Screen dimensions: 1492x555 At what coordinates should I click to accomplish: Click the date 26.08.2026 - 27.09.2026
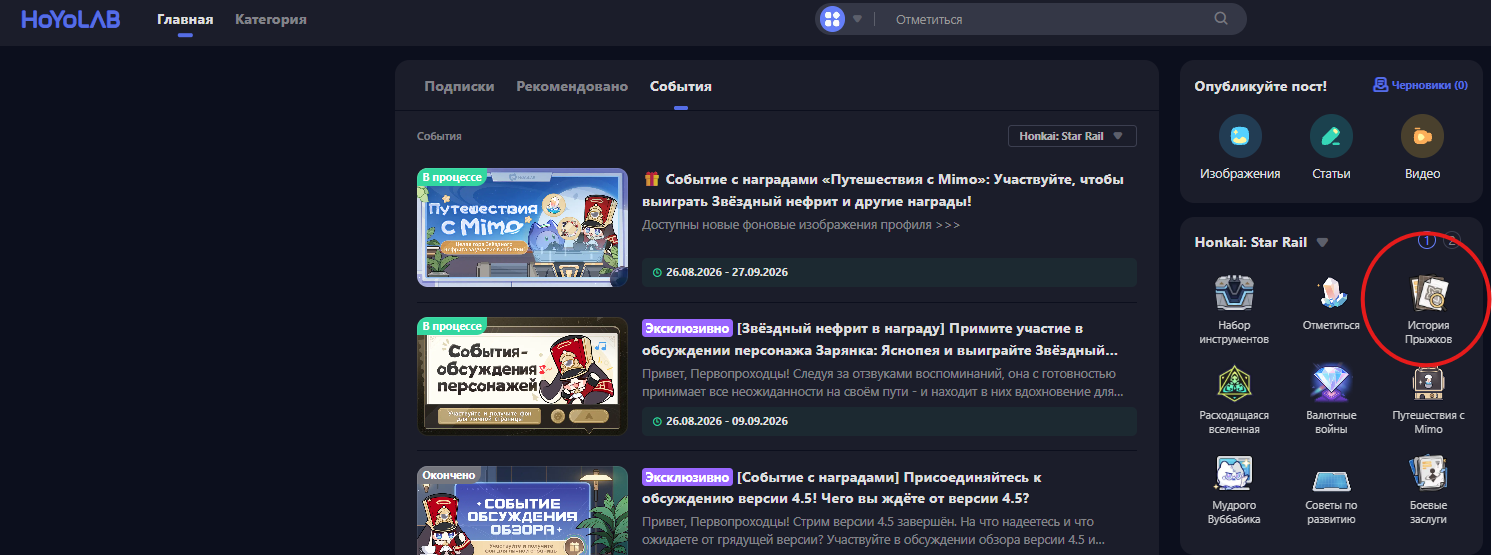(x=726, y=272)
